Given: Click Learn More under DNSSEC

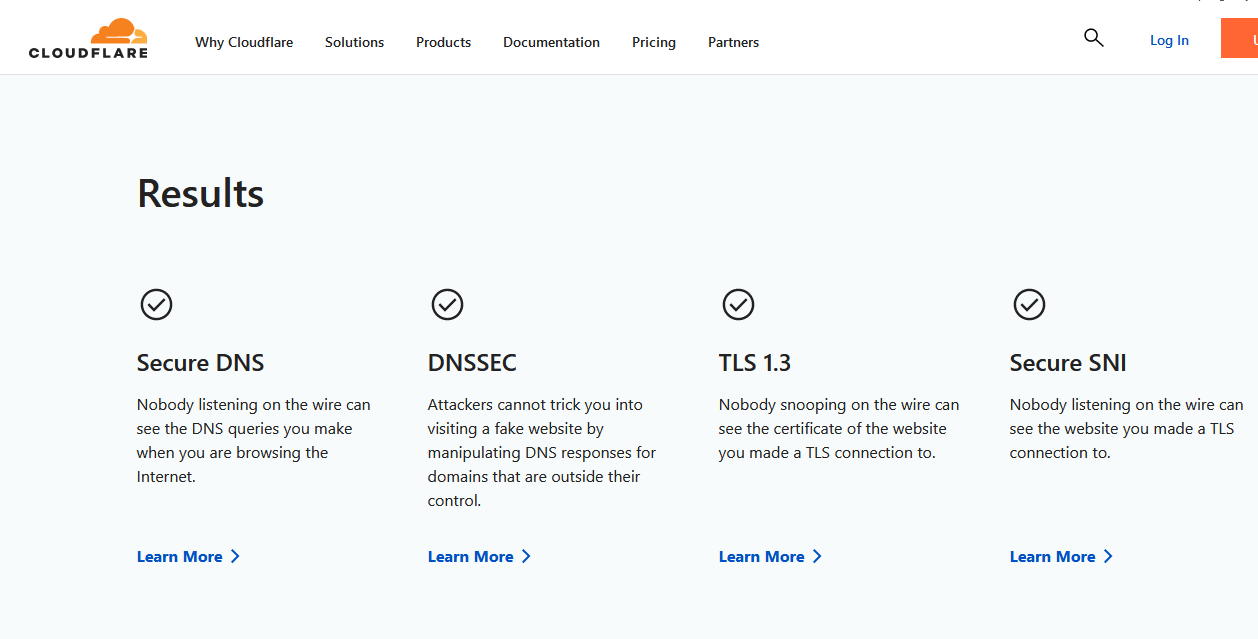Looking at the screenshot, I should click(x=479, y=557).
